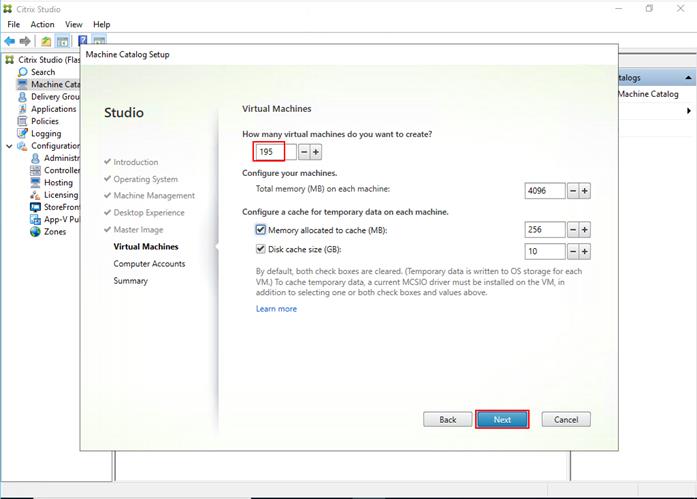Click the Citrix Studio root node icon
Viewport: 697px width, 499px height.
[x=9, y=60]
